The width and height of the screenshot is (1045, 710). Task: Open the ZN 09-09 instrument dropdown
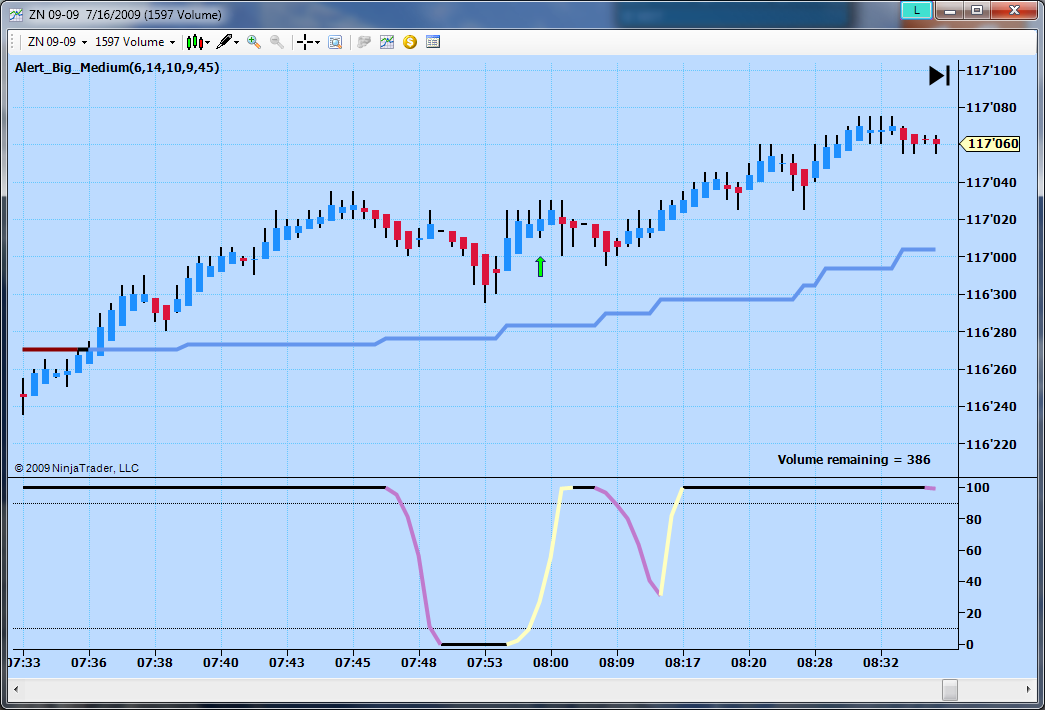click(57, 42)
